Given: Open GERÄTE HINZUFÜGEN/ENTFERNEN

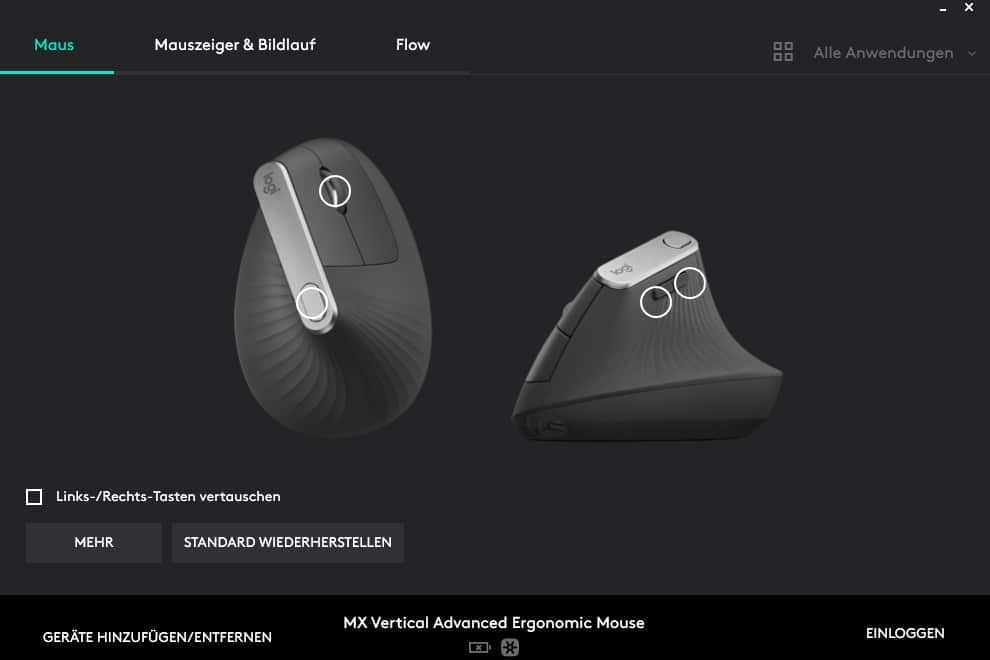Looking at the screenshot, I should [x=157, y=637].
